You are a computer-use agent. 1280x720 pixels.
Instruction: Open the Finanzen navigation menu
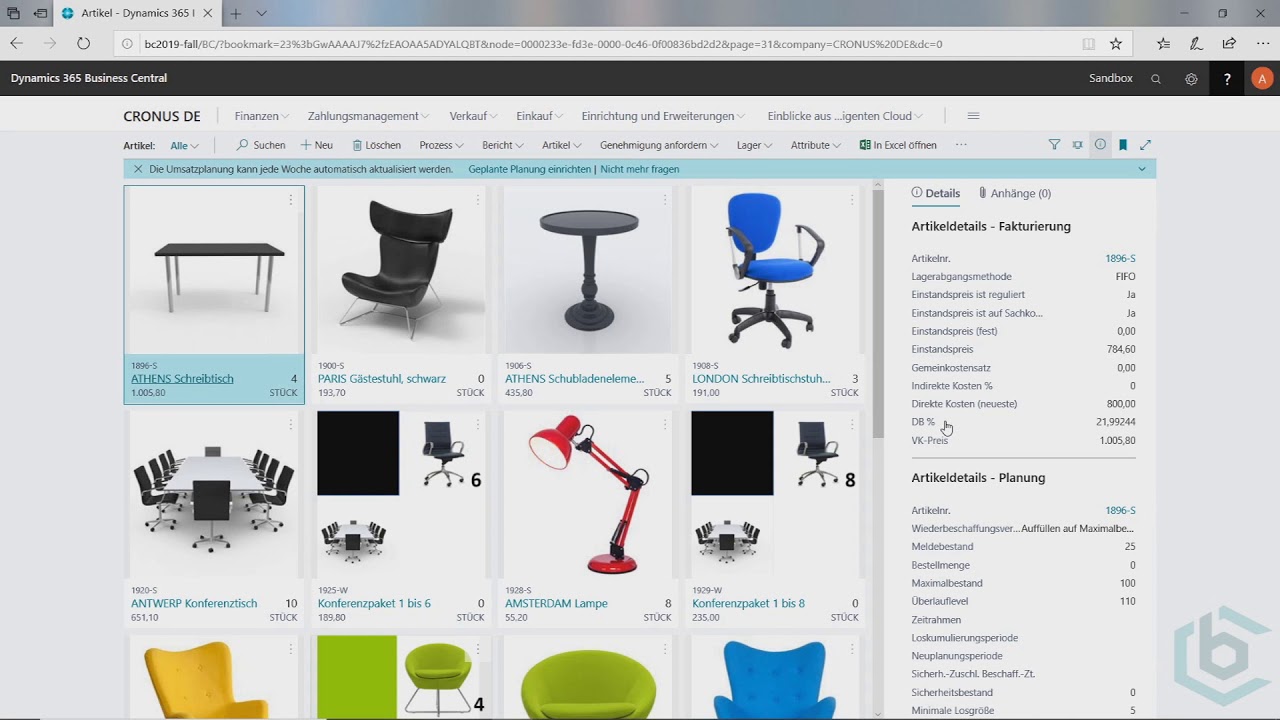pos(261,116)
